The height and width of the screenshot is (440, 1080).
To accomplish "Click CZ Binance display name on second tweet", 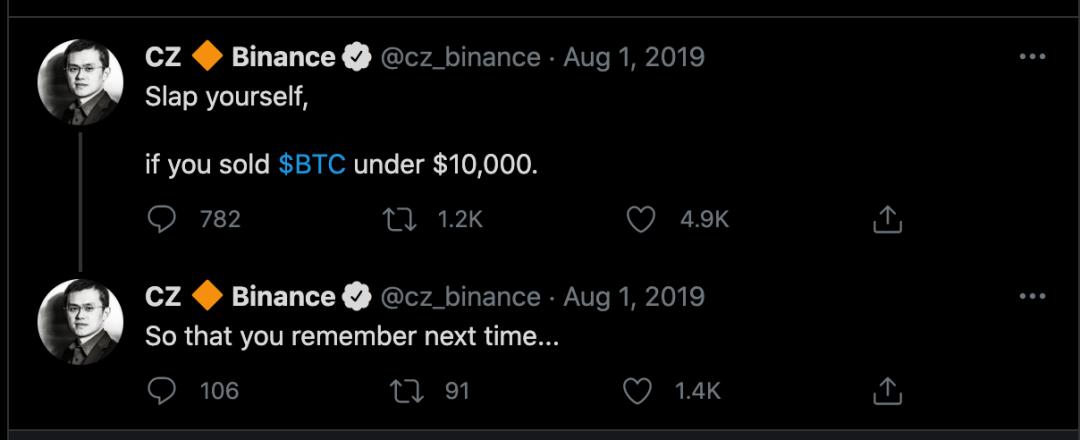I will (x=240, y=297).
